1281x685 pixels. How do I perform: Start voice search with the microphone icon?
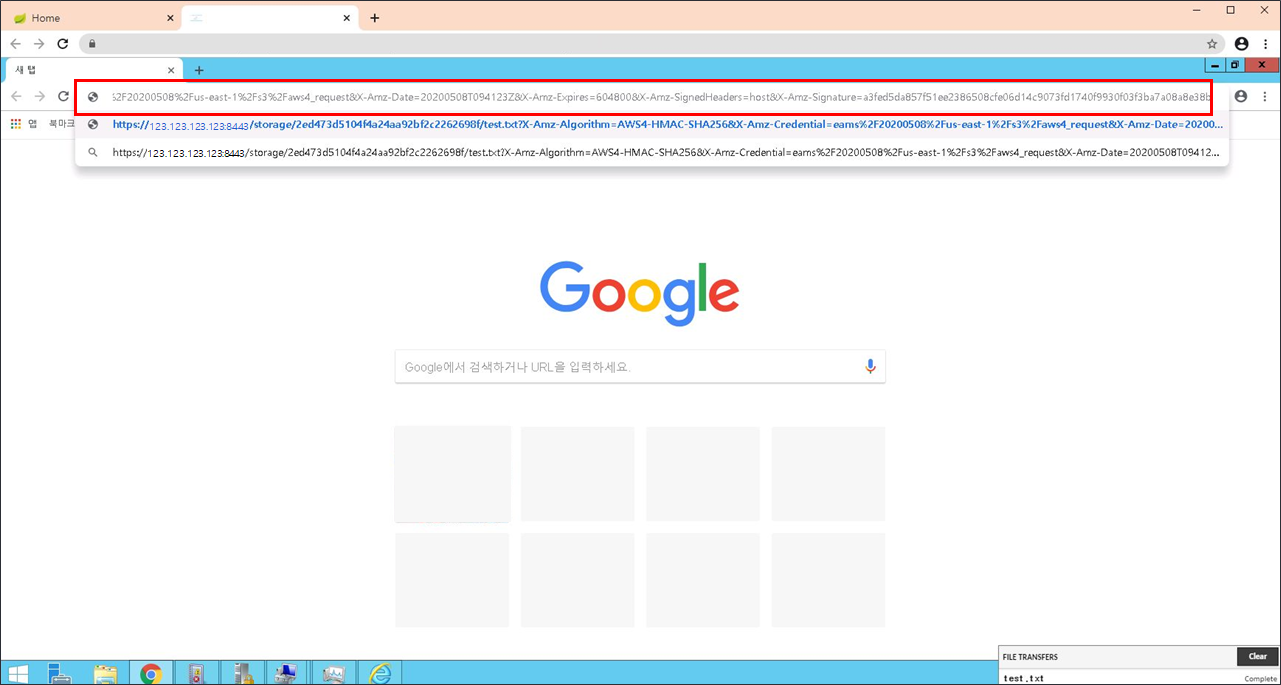[870, 367]
